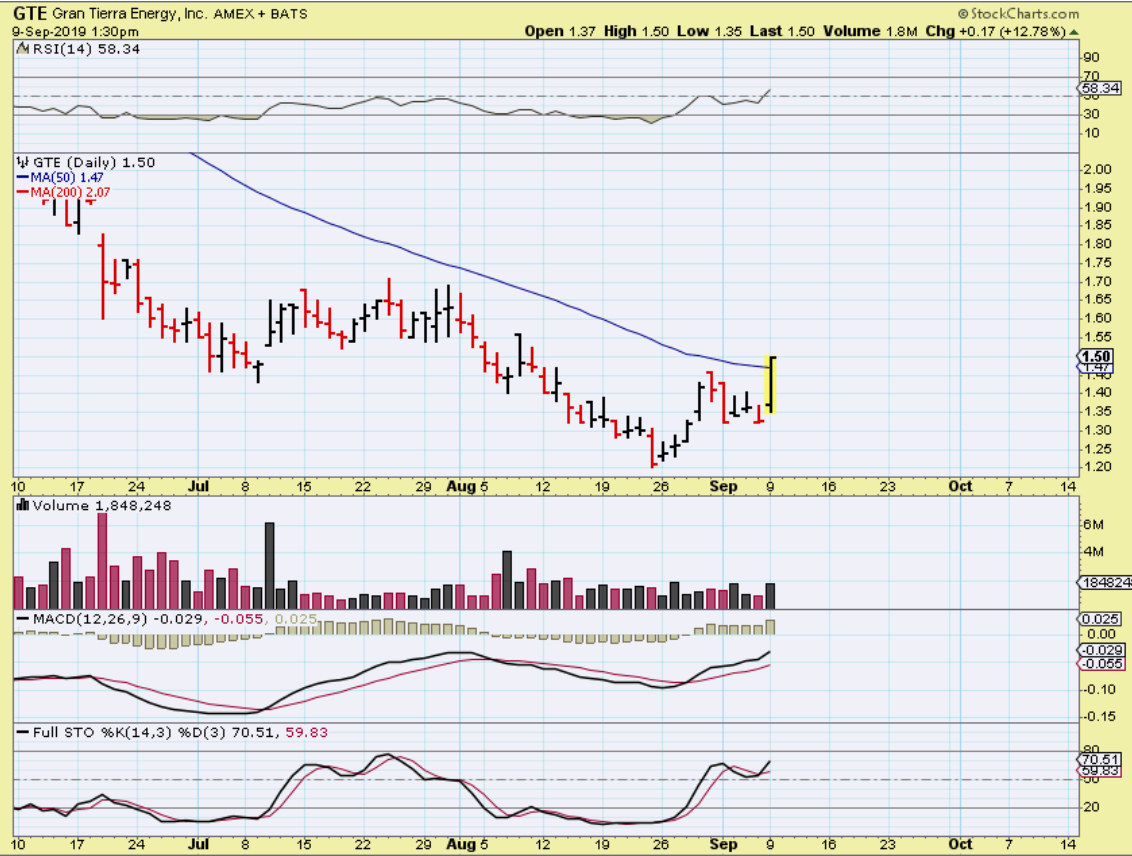Click the red MA(200) legend dash
1132x856 pixels.
[22, 193]
